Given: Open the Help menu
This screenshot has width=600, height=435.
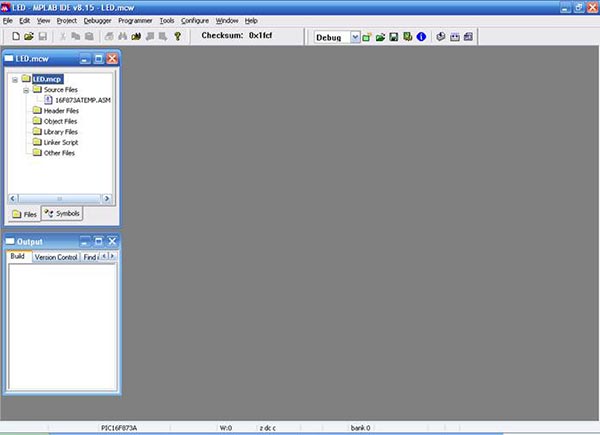Looking at the screenshot, I should (x=251, y=21).
